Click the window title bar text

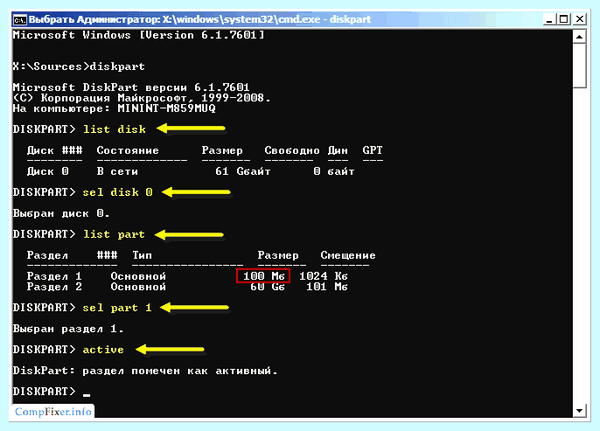click(200, 19)
